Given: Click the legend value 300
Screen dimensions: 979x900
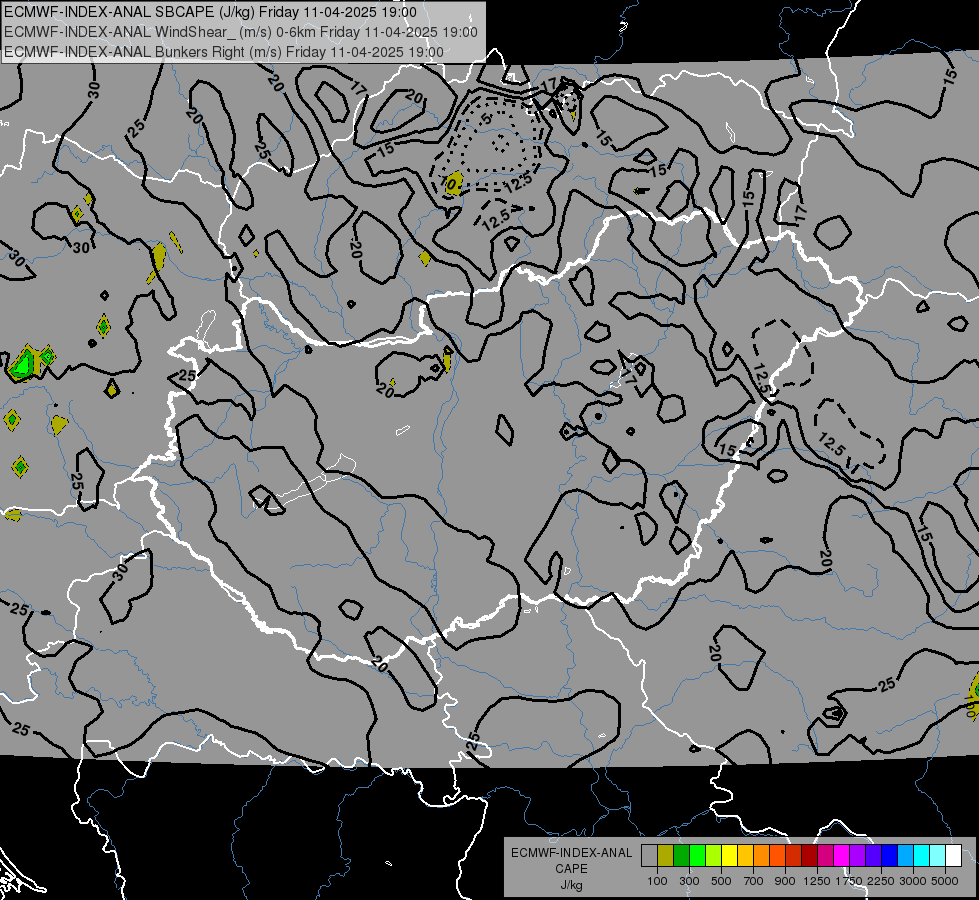Looking at the screenshot, I should point(689,881).
